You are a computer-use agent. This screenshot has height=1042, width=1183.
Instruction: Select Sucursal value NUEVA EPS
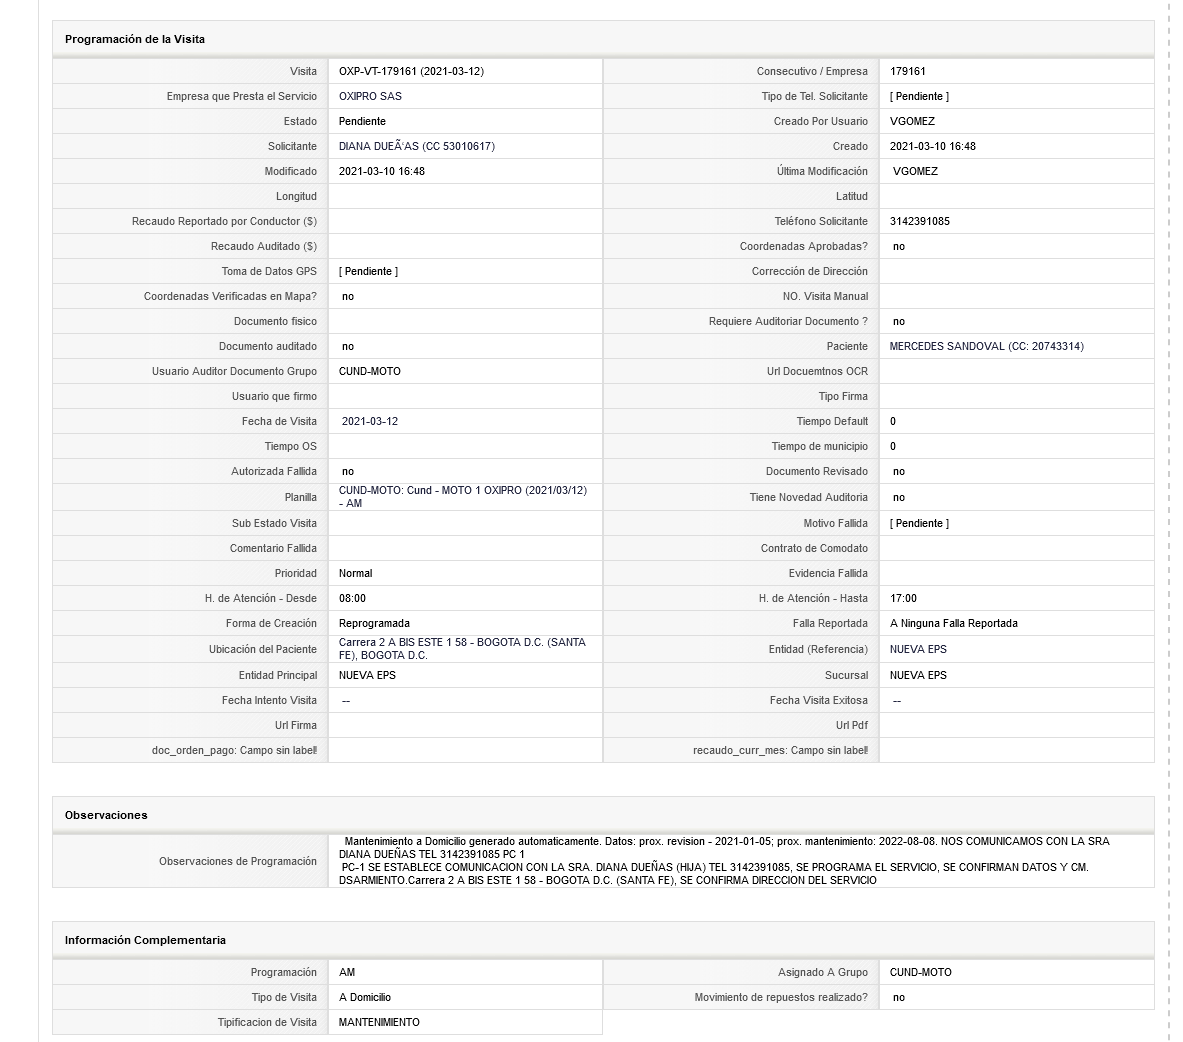click(917, 675)
